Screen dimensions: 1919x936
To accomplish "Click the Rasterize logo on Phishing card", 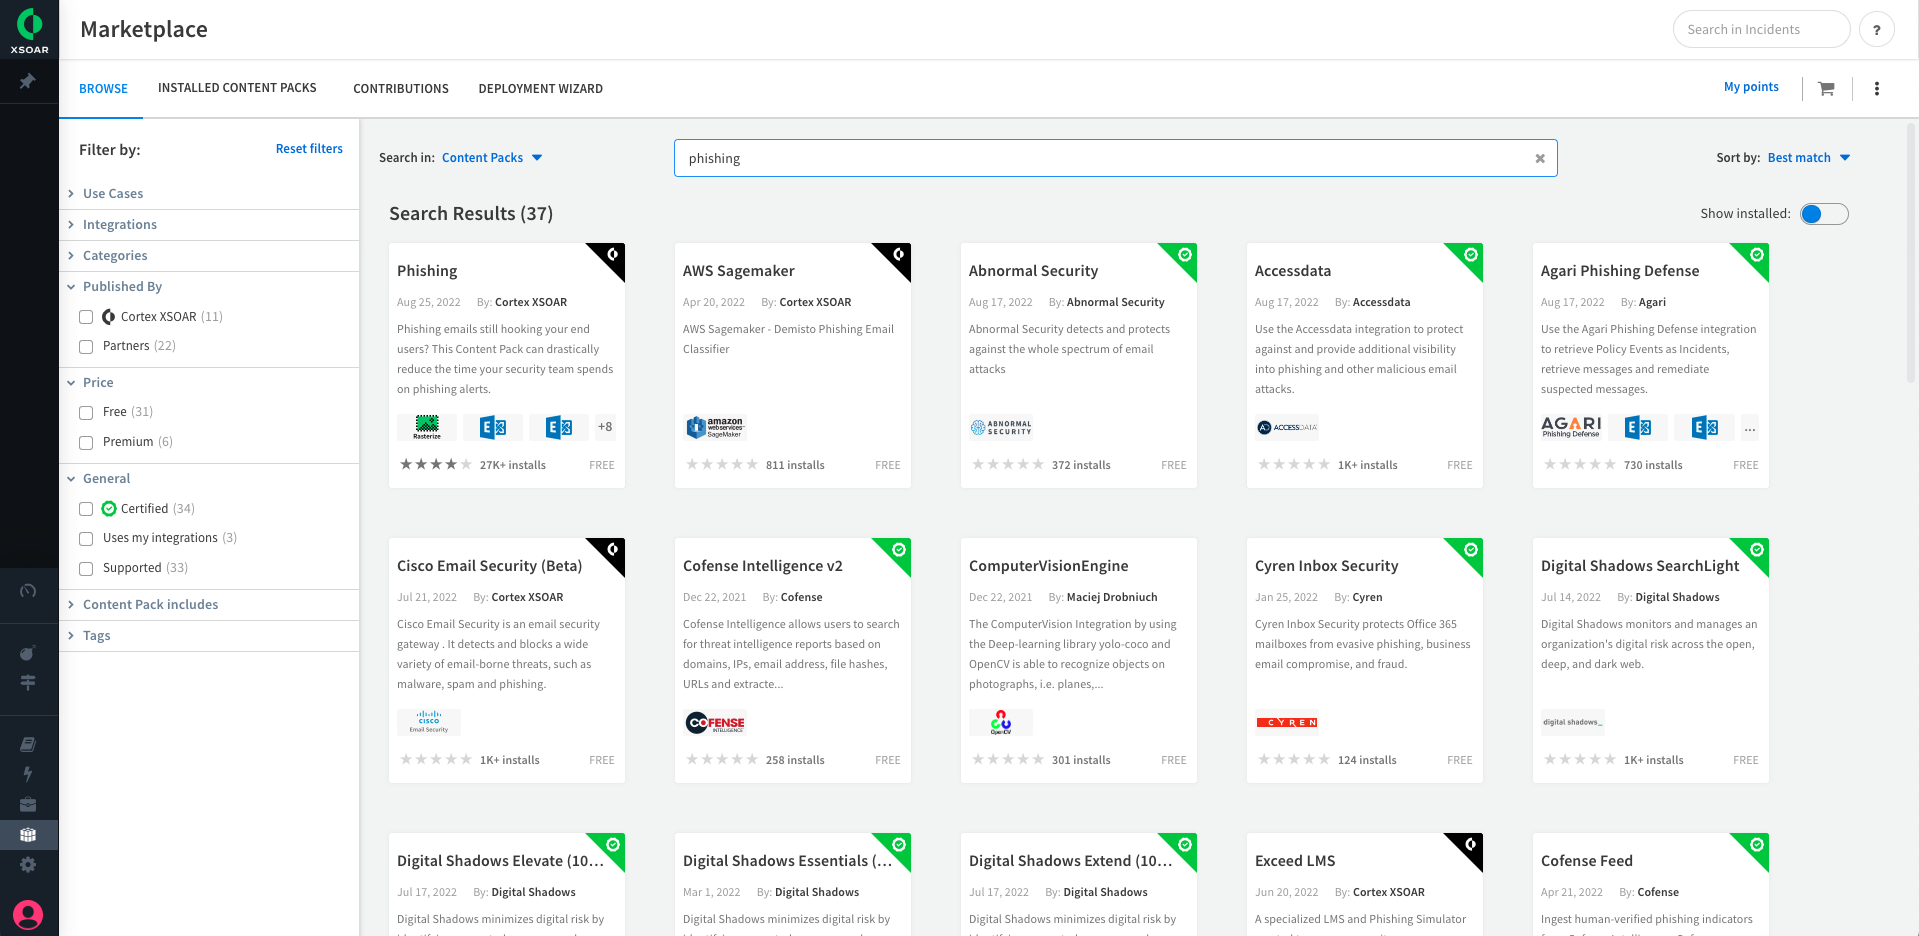I will [x=427, y=427].
